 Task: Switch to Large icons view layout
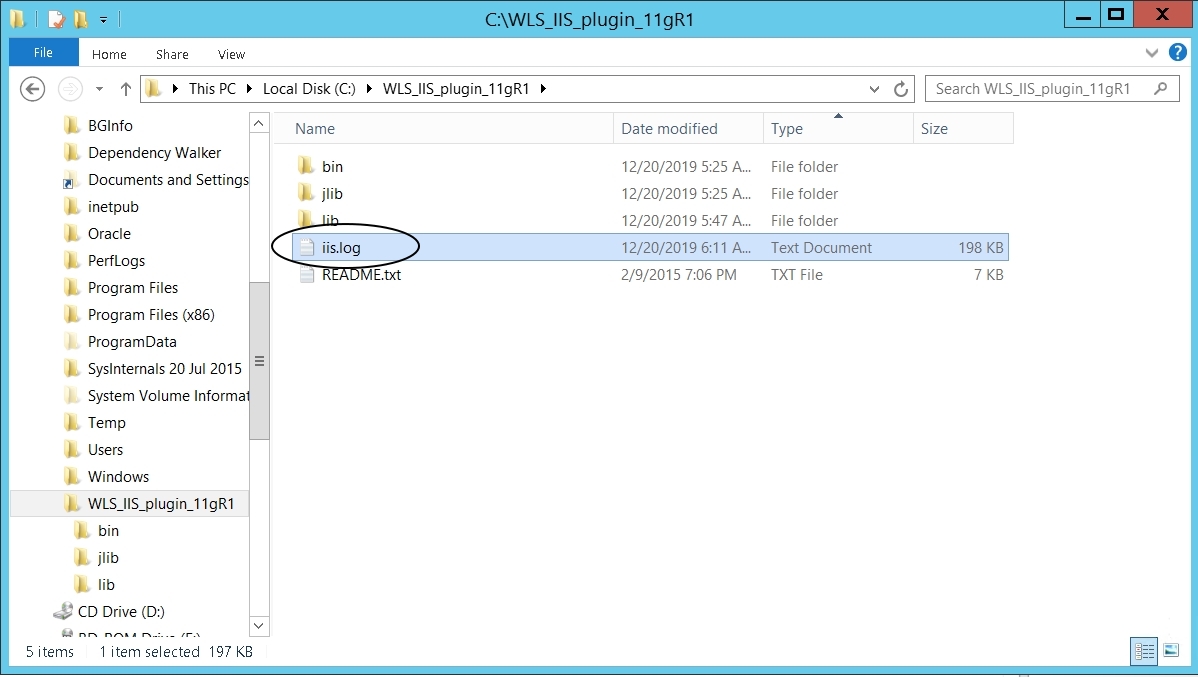(x=1170, y=650)
